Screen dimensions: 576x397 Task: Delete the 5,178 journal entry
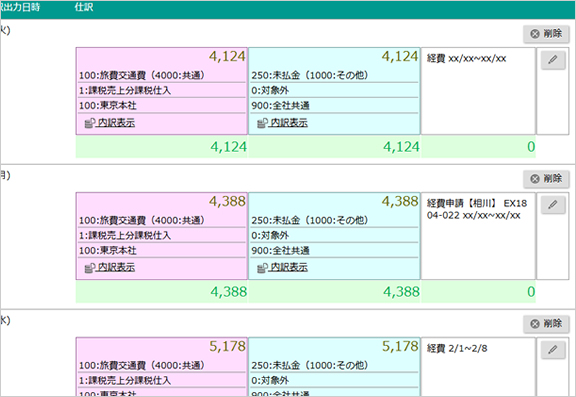[546, 324]
